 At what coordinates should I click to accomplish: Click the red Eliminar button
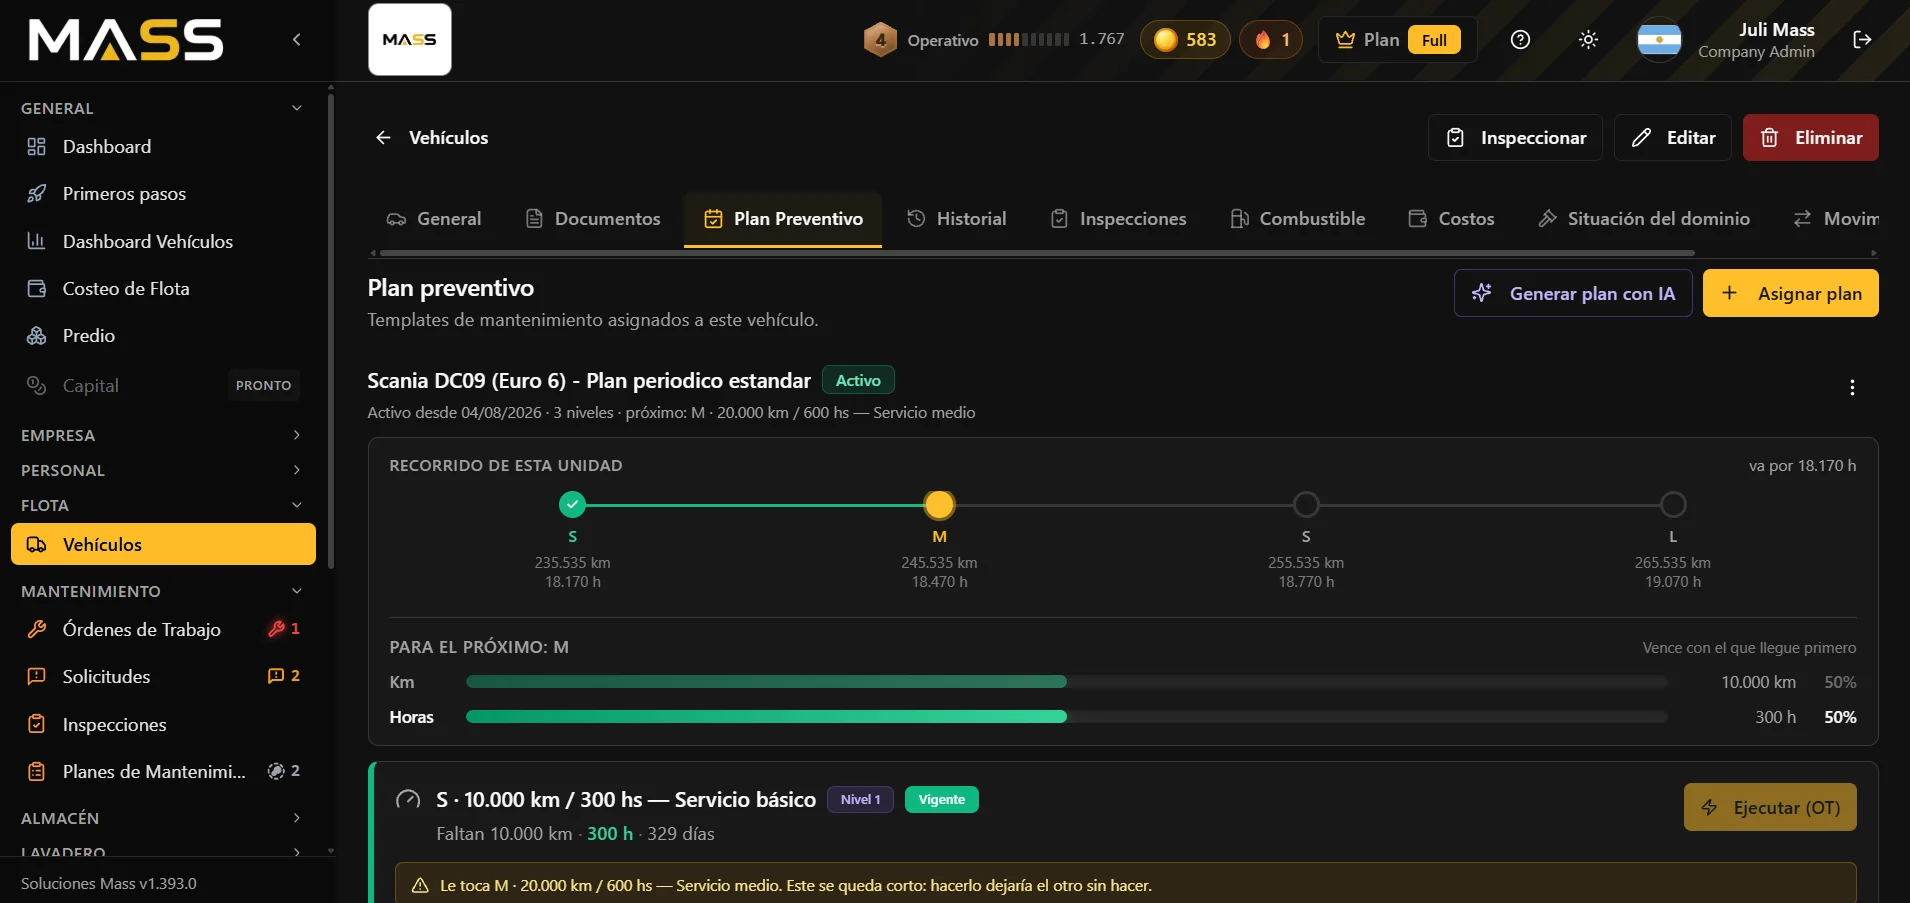coord(1811,138)
